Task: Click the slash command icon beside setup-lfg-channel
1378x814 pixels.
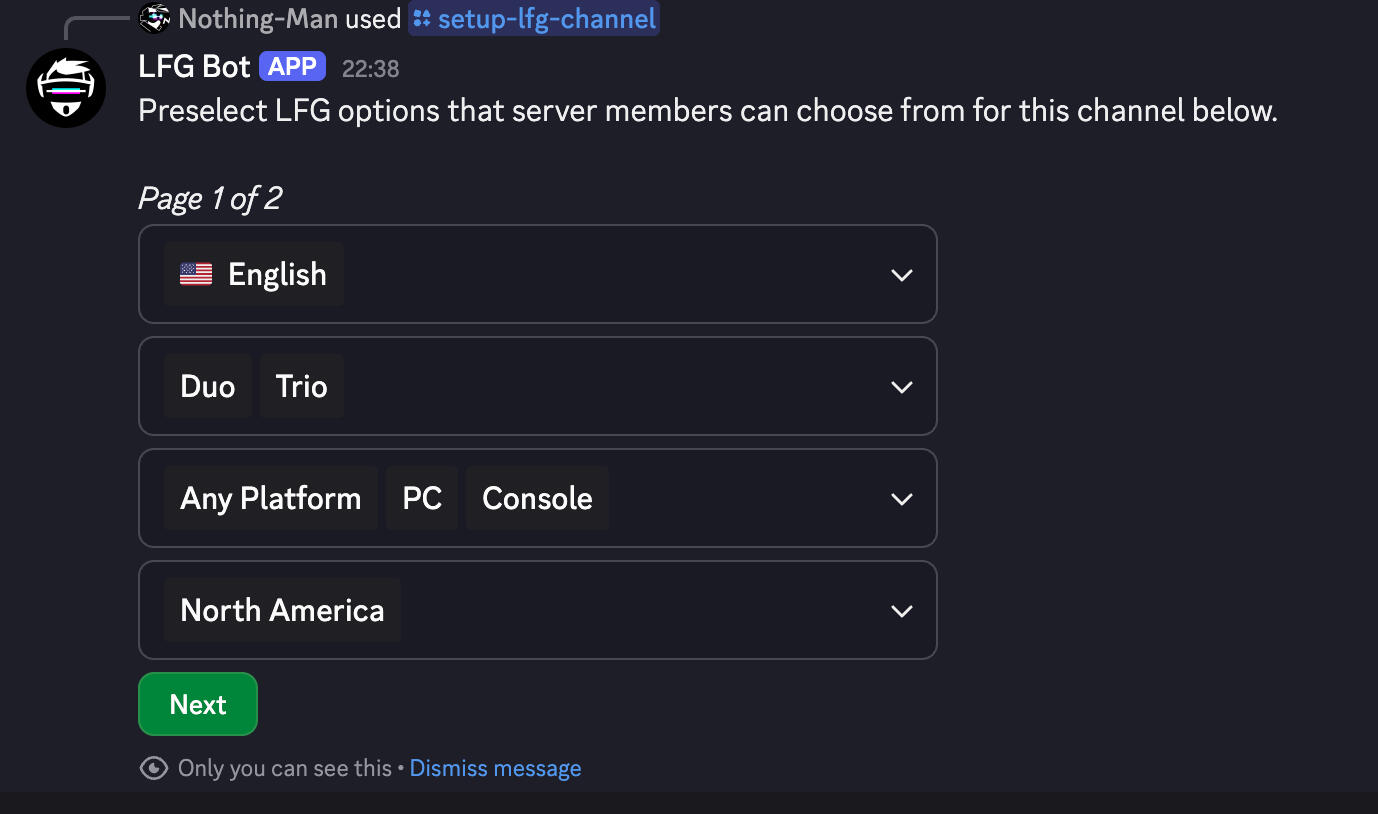Action: click(422, 18)
